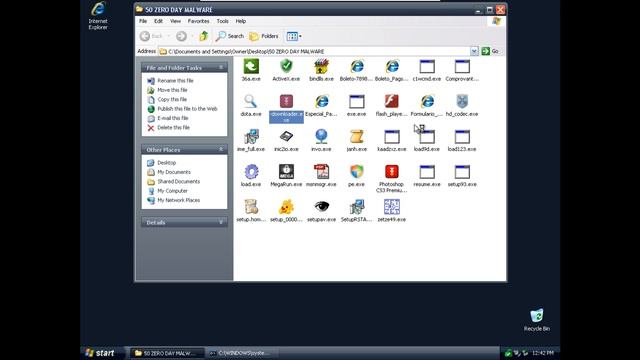Open the Tools menu

point(222,21)
